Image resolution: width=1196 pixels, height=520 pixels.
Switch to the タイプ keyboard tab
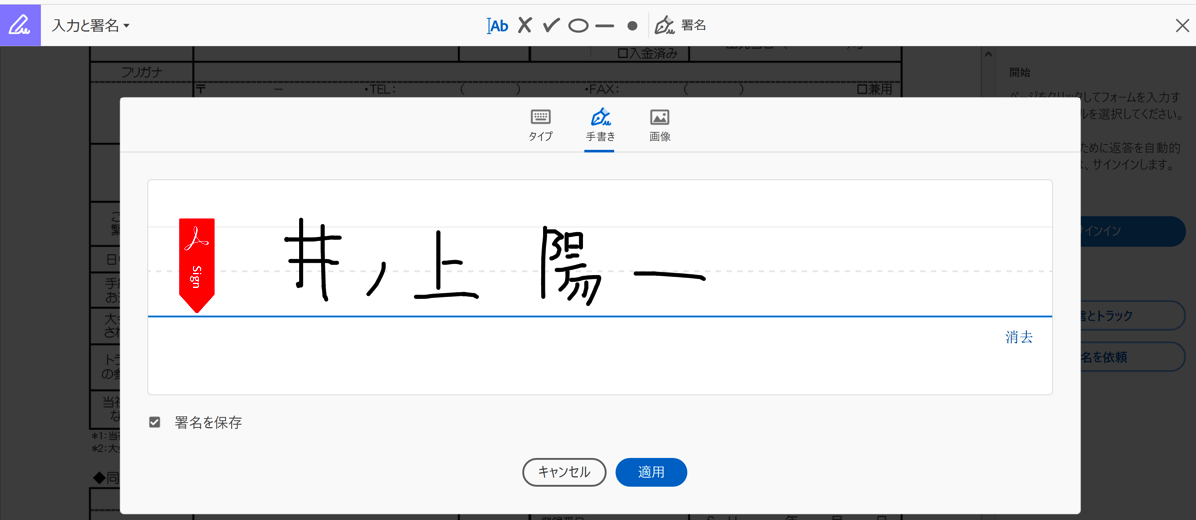coord(540,125)
